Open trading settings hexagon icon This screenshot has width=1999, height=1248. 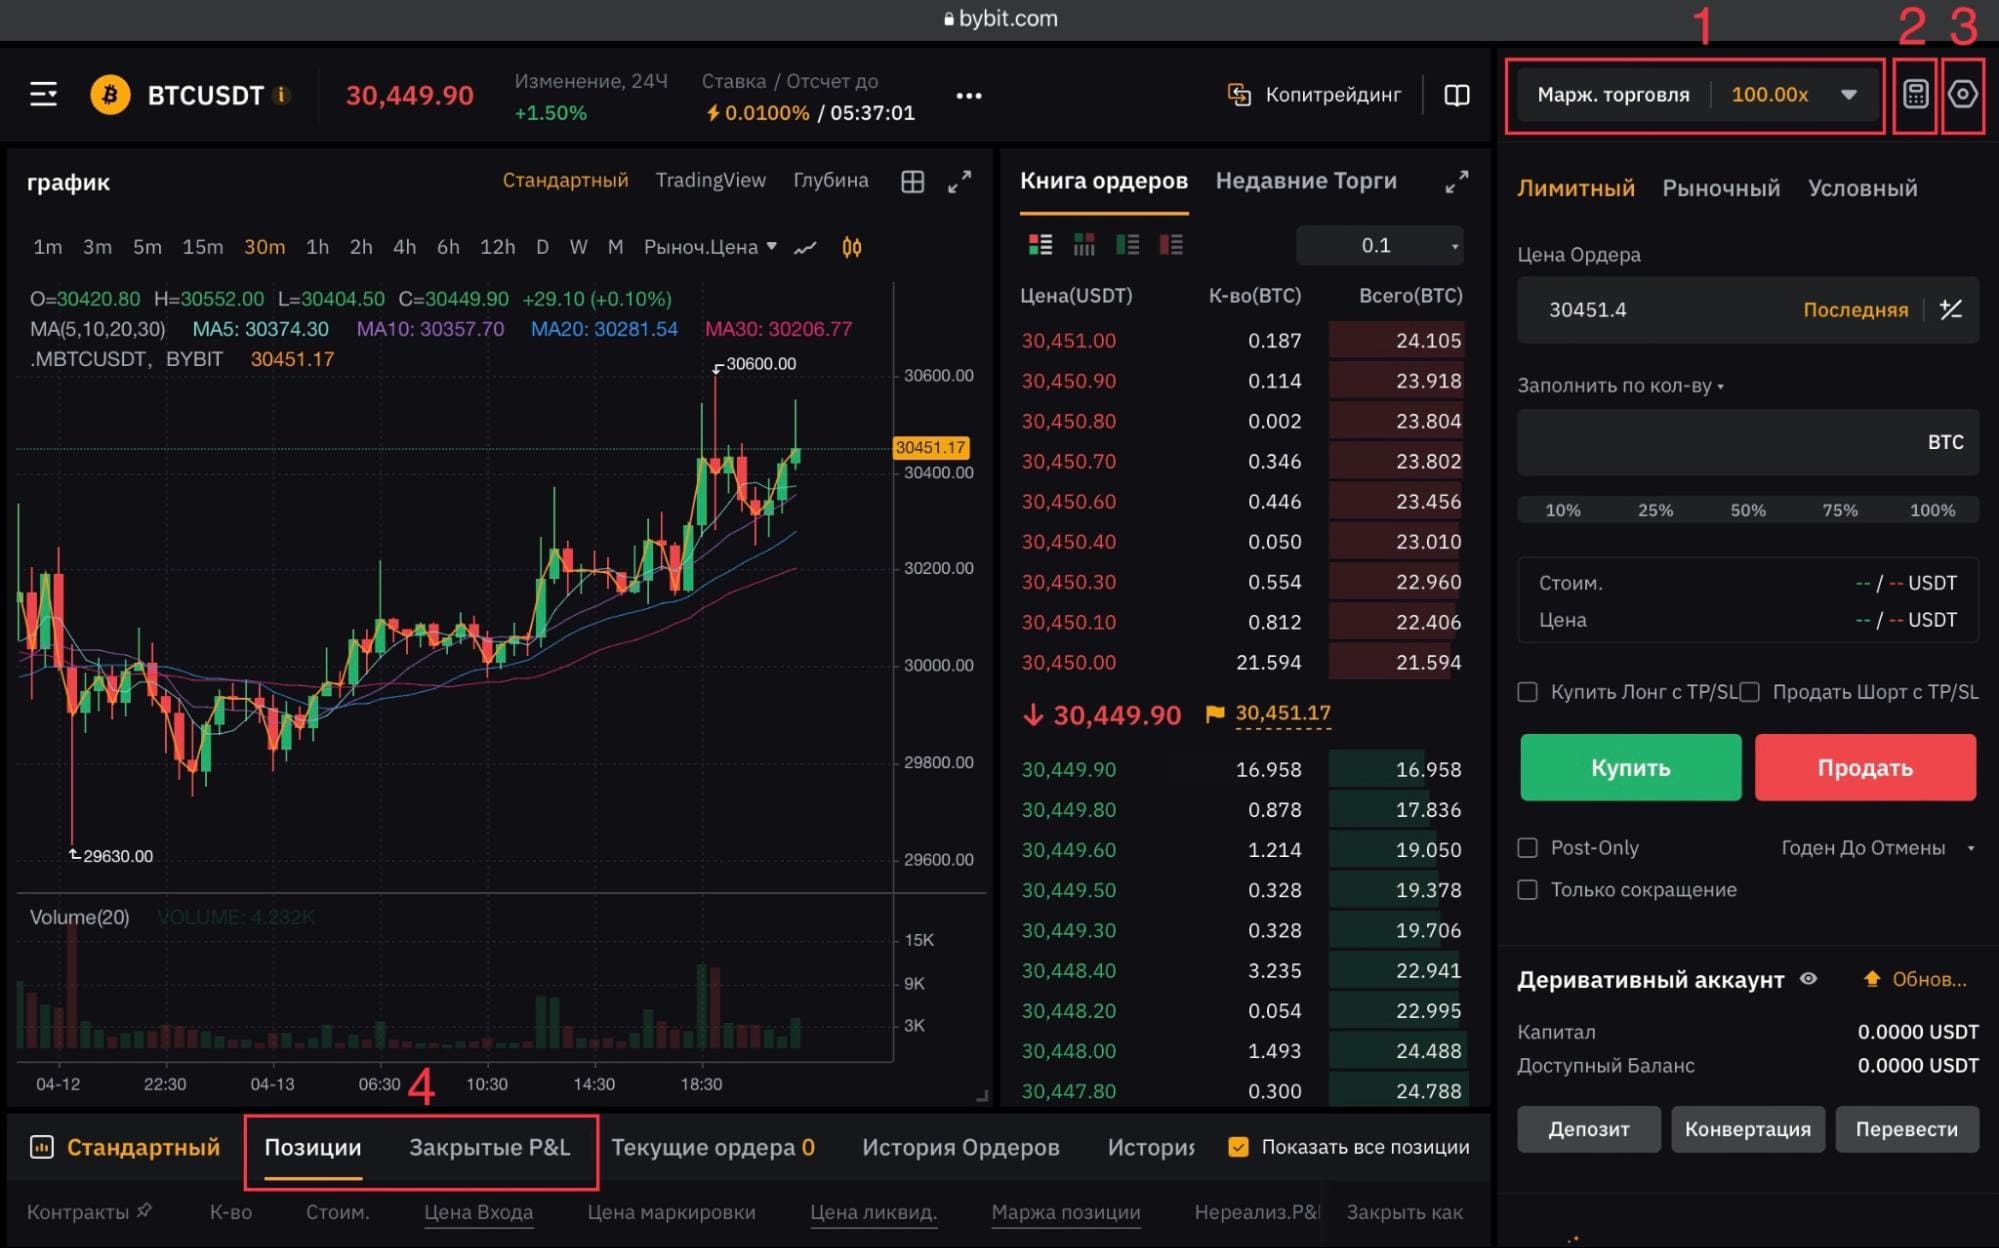point(1963,95)
